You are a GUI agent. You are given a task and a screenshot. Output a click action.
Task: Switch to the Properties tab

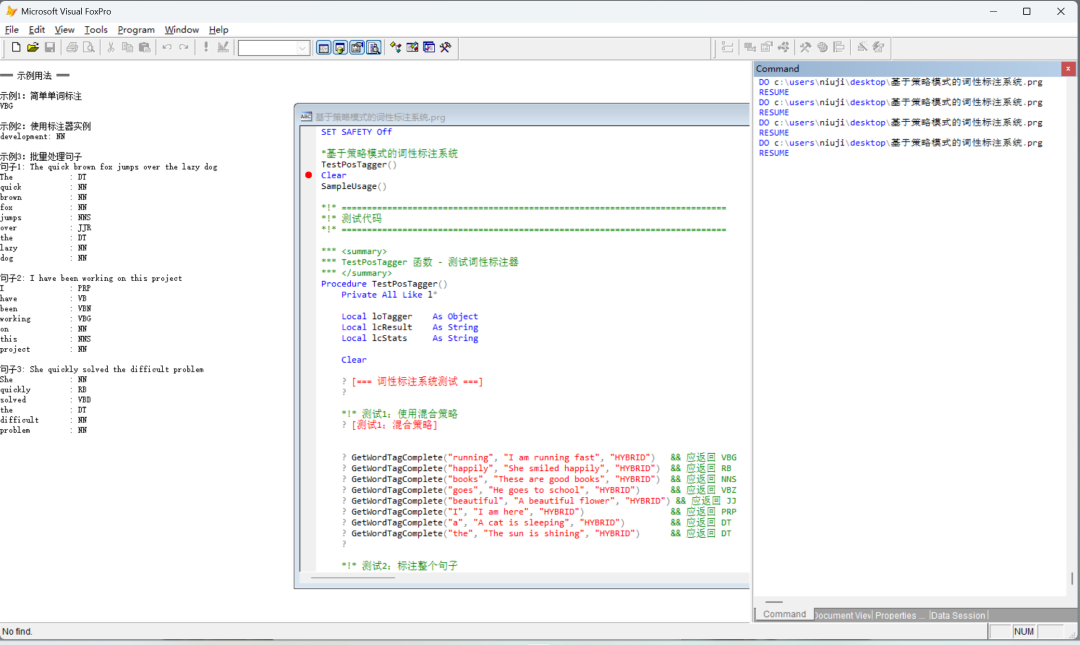900,615
